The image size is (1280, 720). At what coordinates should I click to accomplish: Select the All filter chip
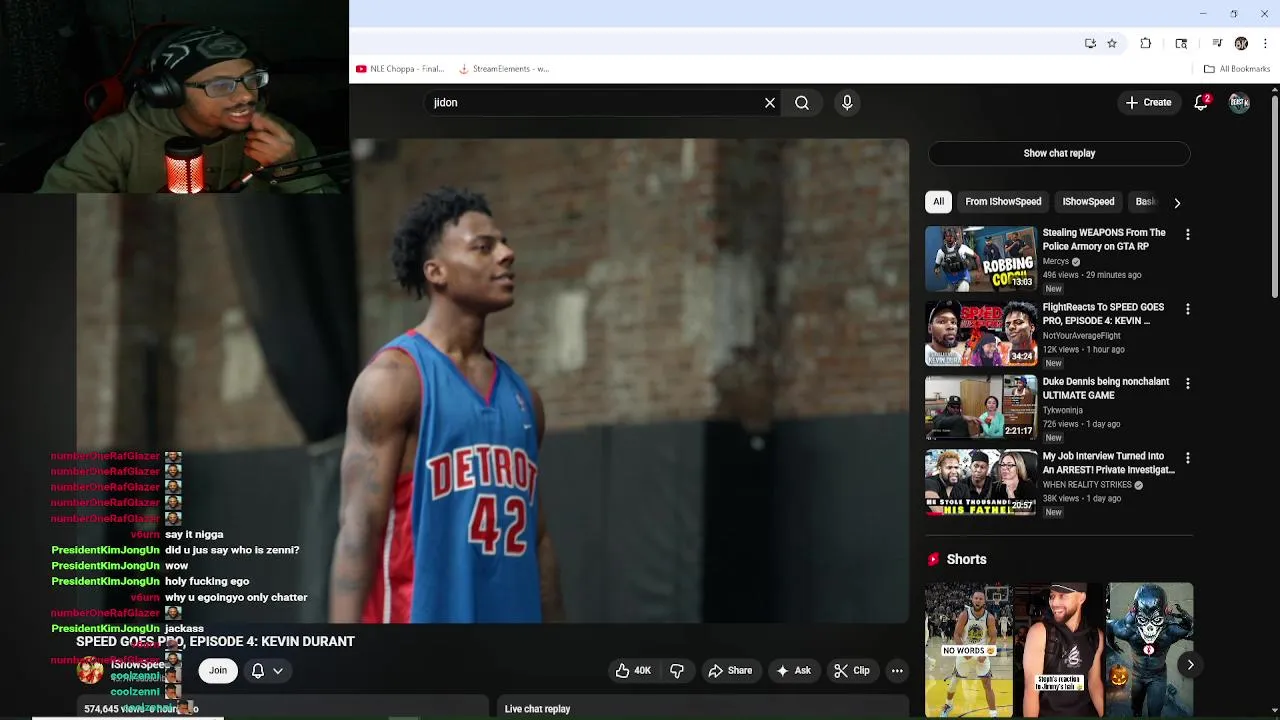coord(938,202)
